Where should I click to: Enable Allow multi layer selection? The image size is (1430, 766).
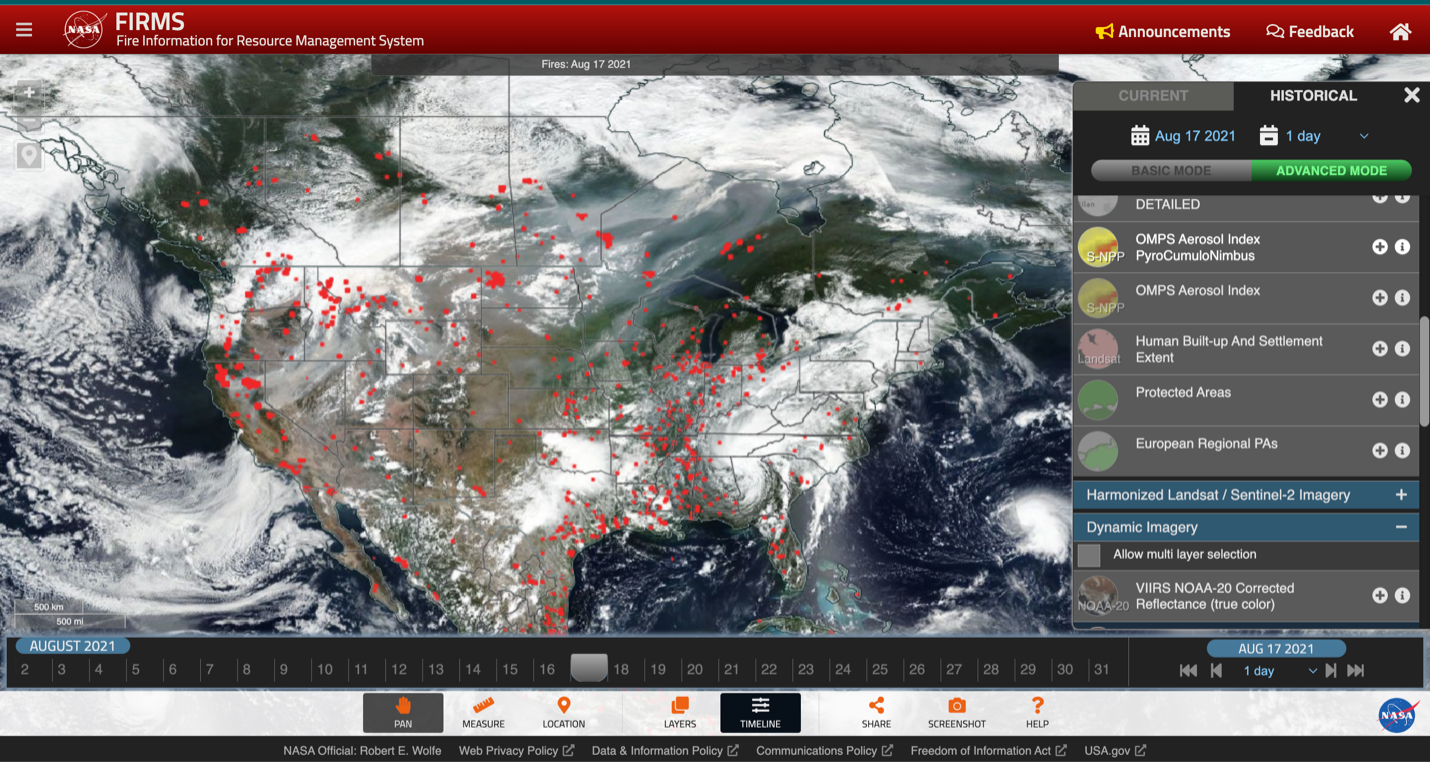click(1091, 554)
